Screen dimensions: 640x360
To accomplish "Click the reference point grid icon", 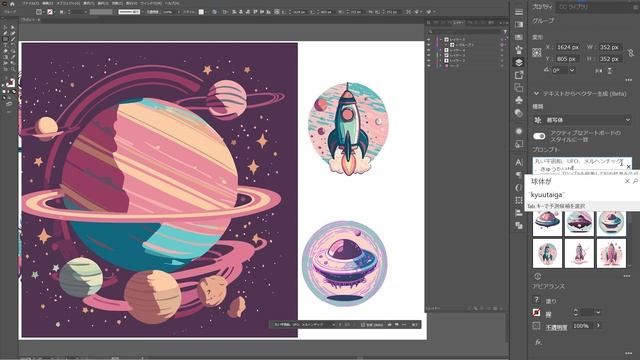I will coord(537,52).
